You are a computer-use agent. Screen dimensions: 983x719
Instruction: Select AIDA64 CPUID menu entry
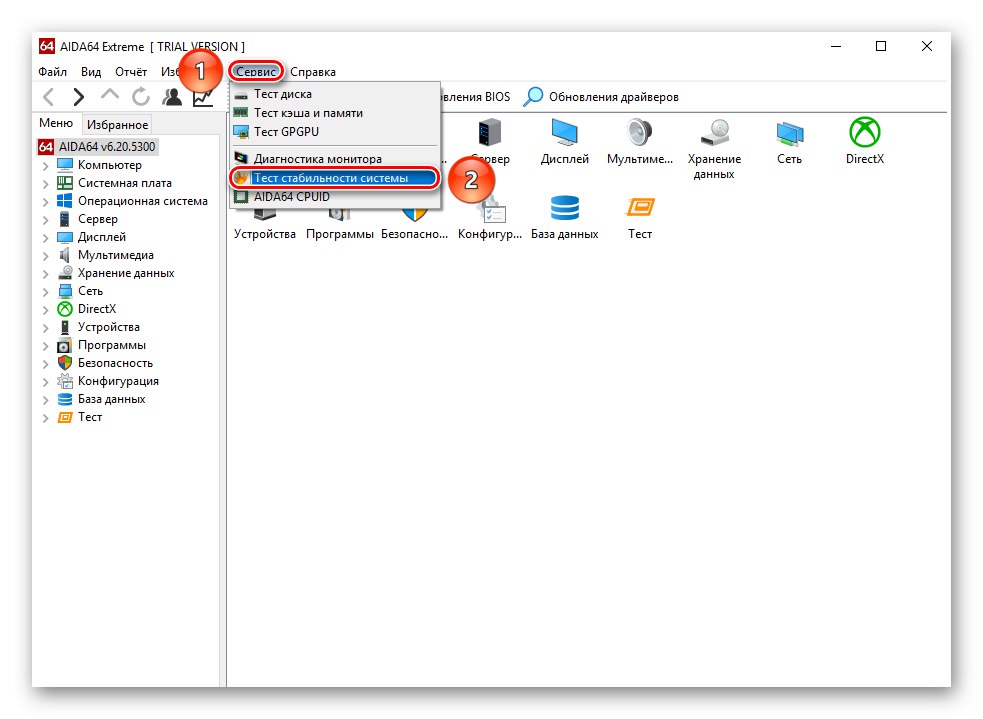point(334,197)
